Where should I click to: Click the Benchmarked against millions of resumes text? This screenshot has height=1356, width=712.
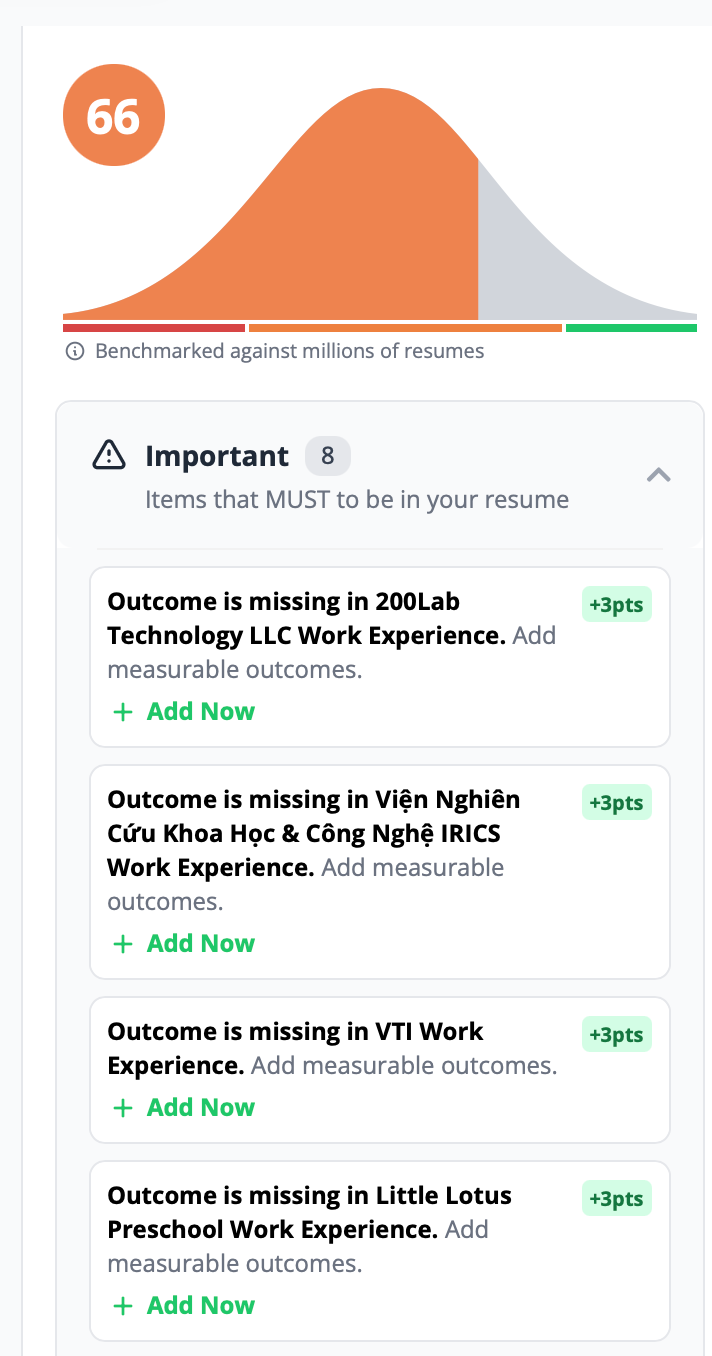click(x=289, y=352)
